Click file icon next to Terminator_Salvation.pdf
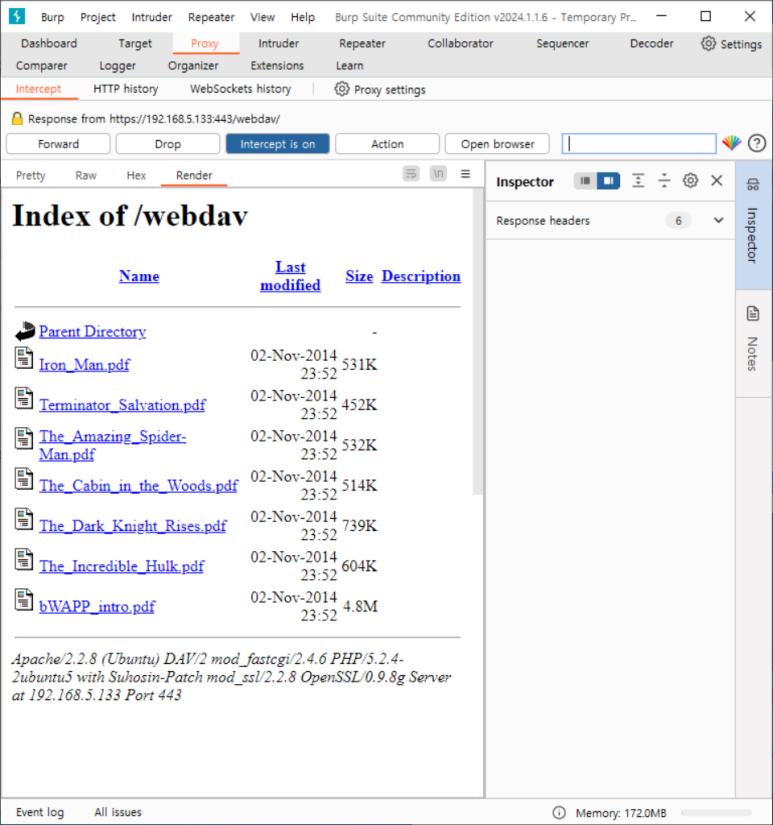The image size is (773, 825). click(x=24, y=398)
